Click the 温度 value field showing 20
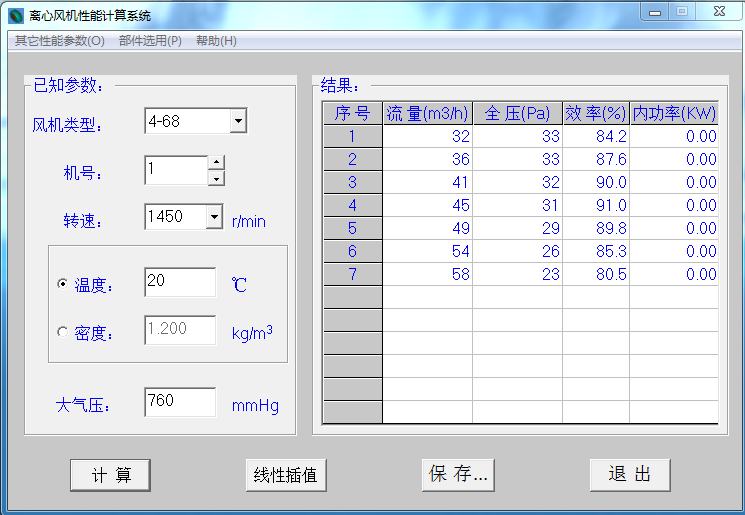The height and width of the screenshot is (515, 745). pos(180,282)
